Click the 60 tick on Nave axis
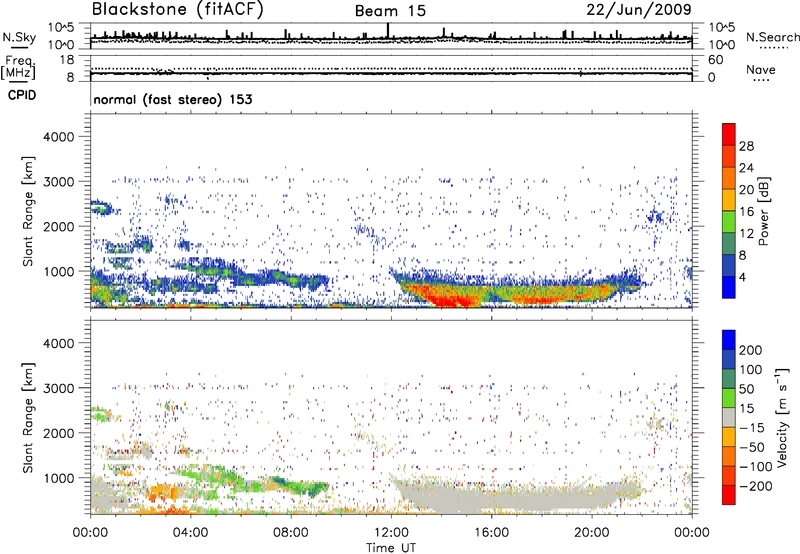Screen dimensions: 800x554 [x=715, y=60]
